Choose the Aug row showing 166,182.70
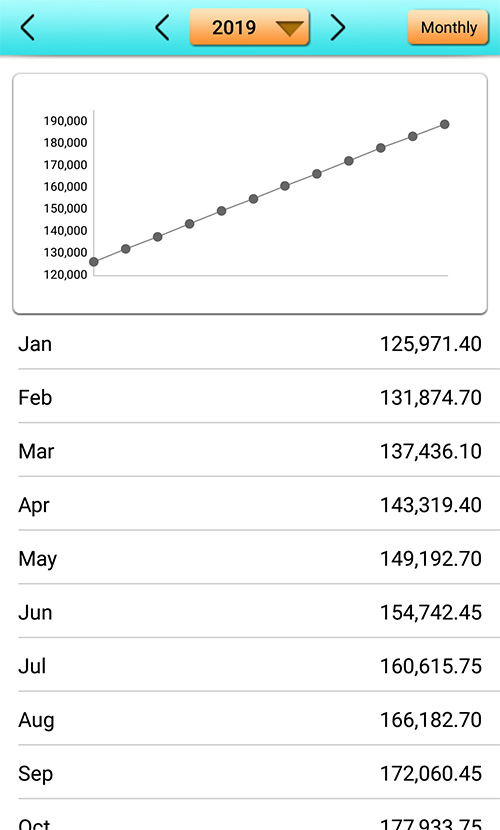The width and height of the screenshot is (500, 830). [x=250, y=720]
